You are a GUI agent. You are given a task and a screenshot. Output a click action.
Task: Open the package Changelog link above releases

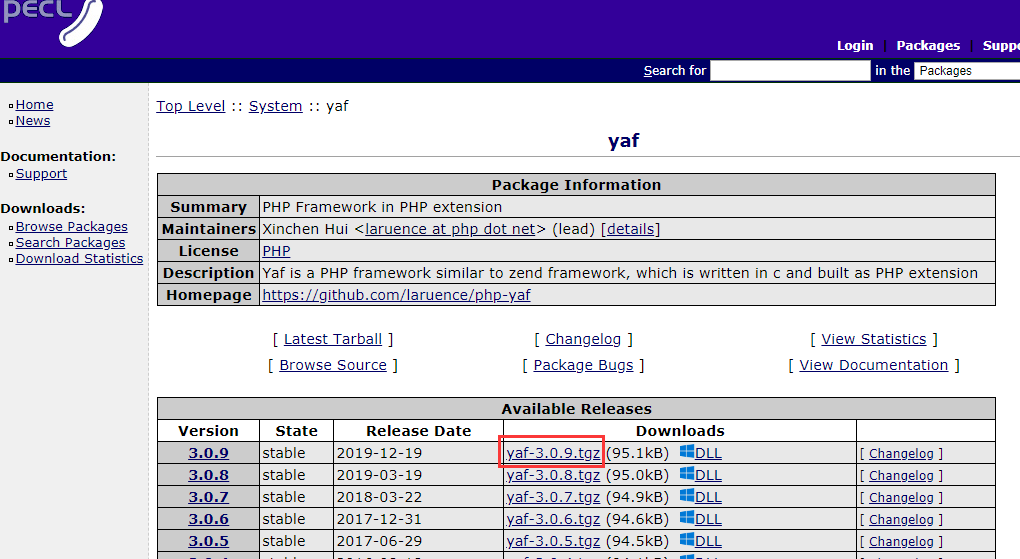[x=583, y=339]
